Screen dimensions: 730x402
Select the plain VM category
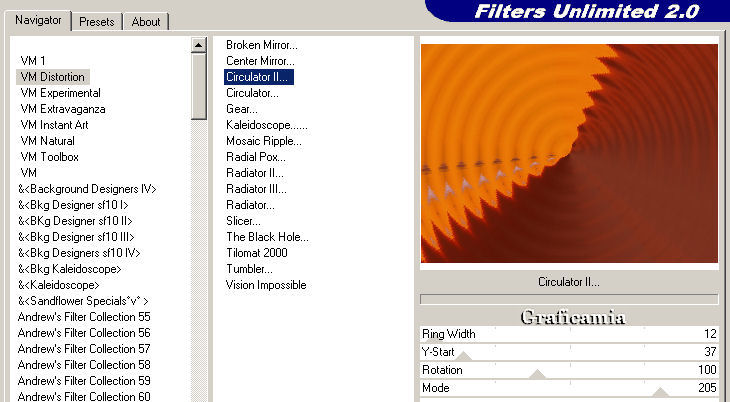pyautogui.click(x=28, y=173)
